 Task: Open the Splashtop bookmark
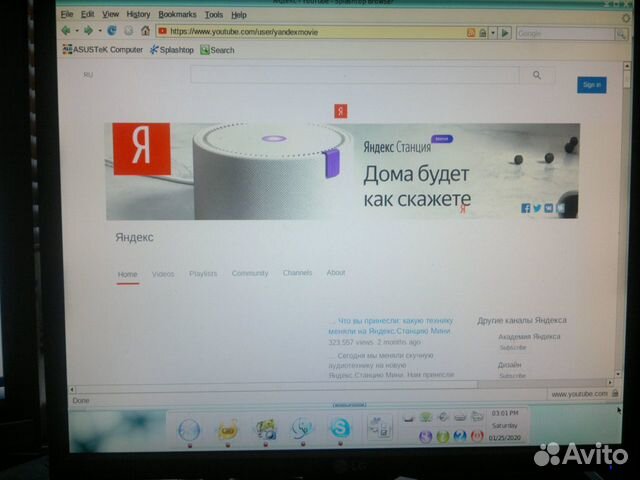pos(172,50)
